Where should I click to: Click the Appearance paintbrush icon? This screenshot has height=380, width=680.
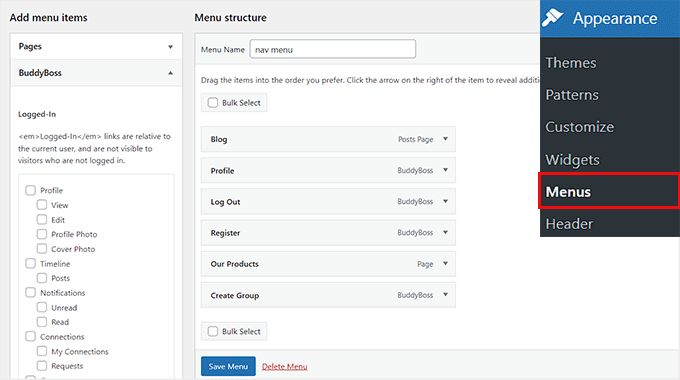[x=552, y=18]
